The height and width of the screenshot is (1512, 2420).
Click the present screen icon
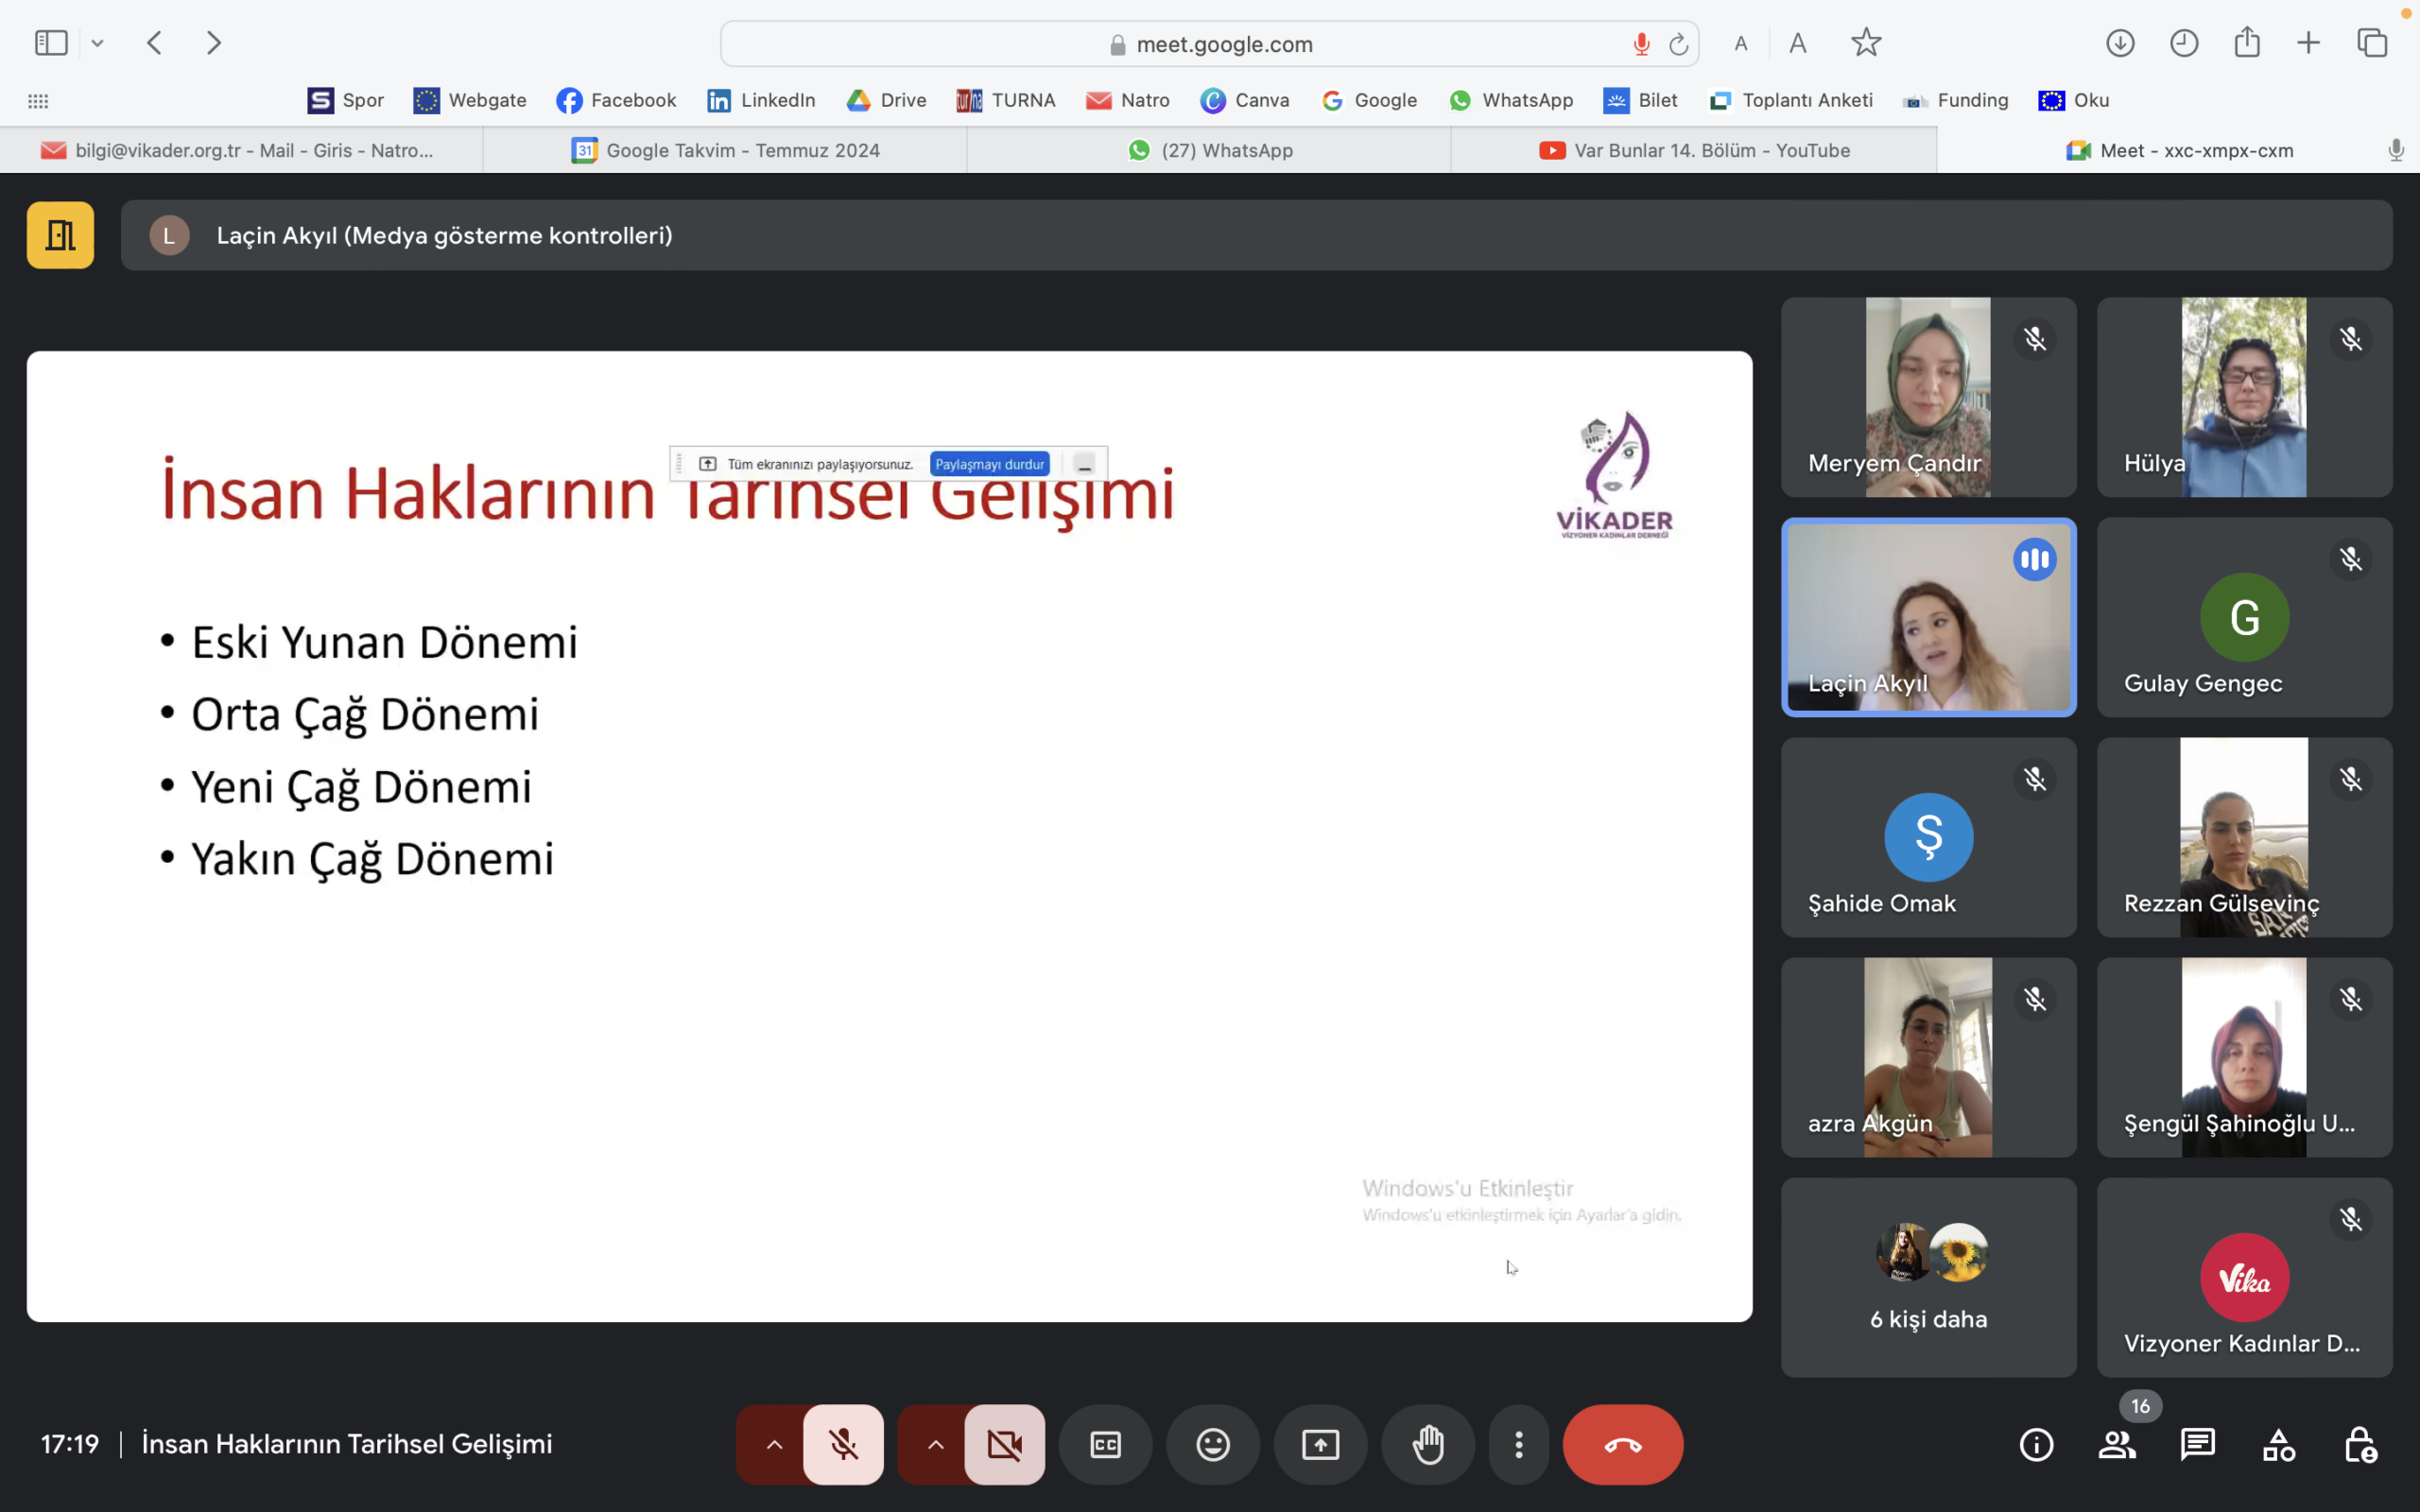1320,1444
